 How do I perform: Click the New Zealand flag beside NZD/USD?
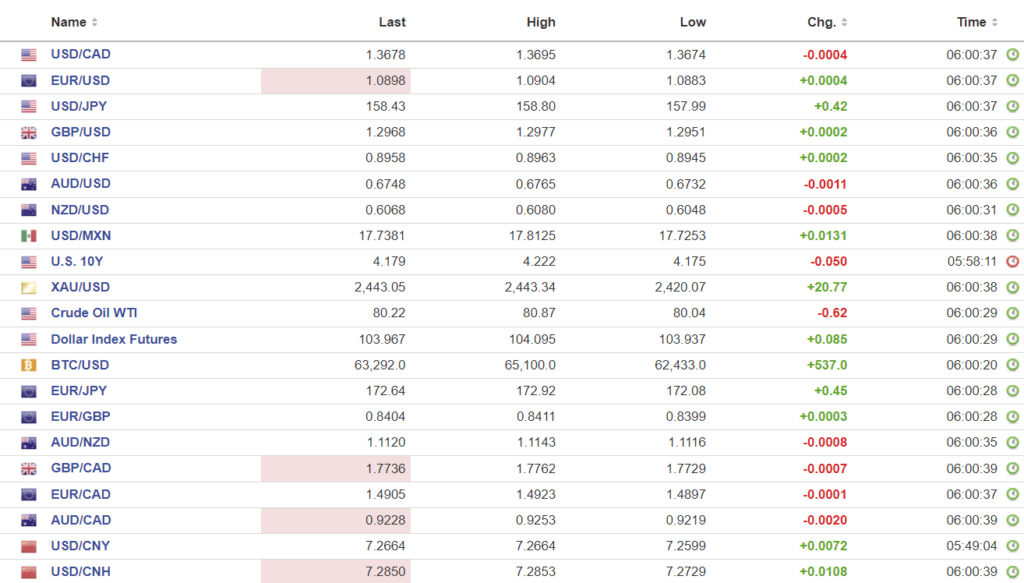(29, 210)
